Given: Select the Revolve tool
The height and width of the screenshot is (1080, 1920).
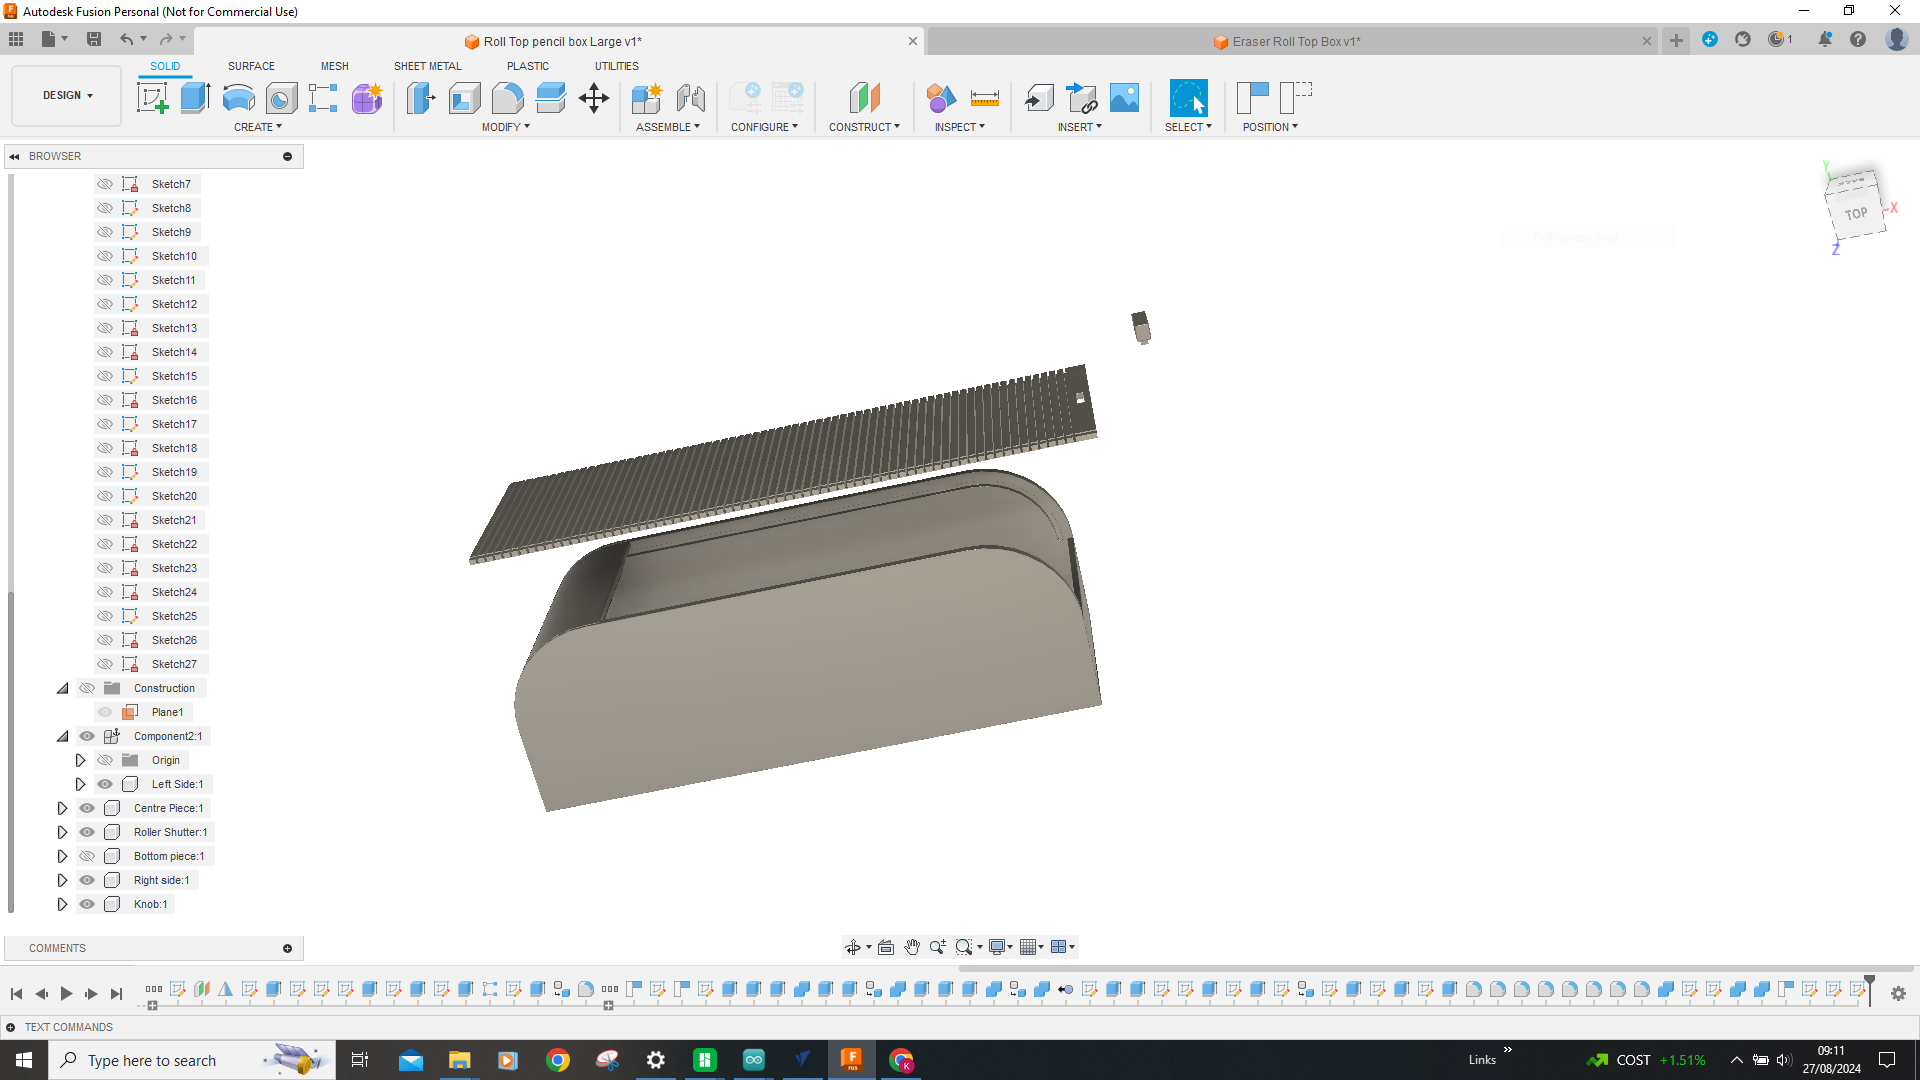Looking at the screenshot, I should [x=238, y=98].
